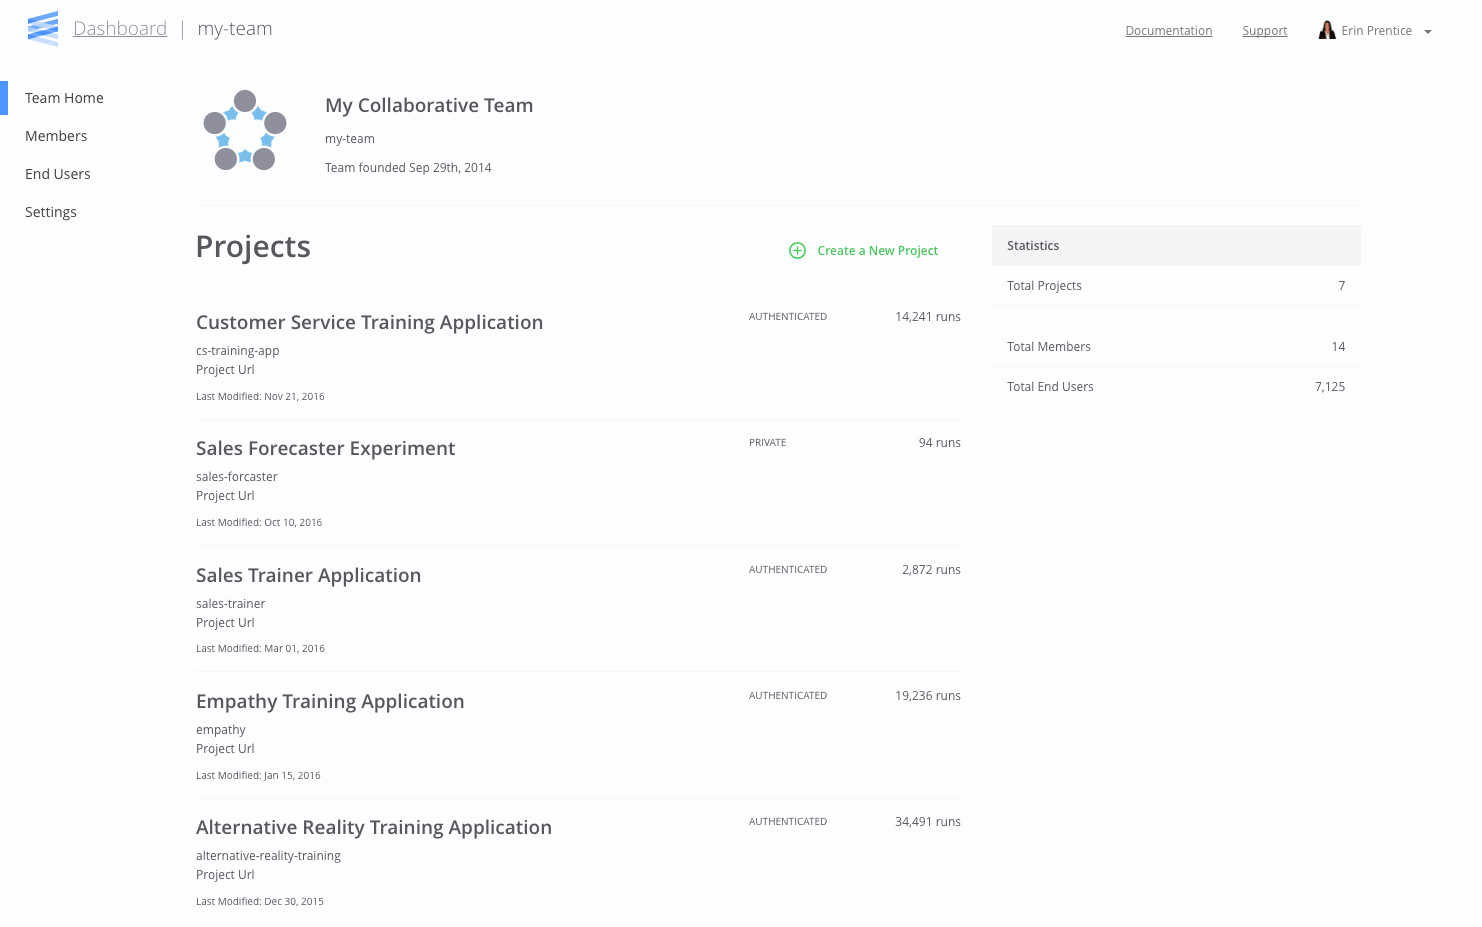1482x927 pixels.
Task: Click Project Url under cs-training-app
Action: tap(225, 370)
